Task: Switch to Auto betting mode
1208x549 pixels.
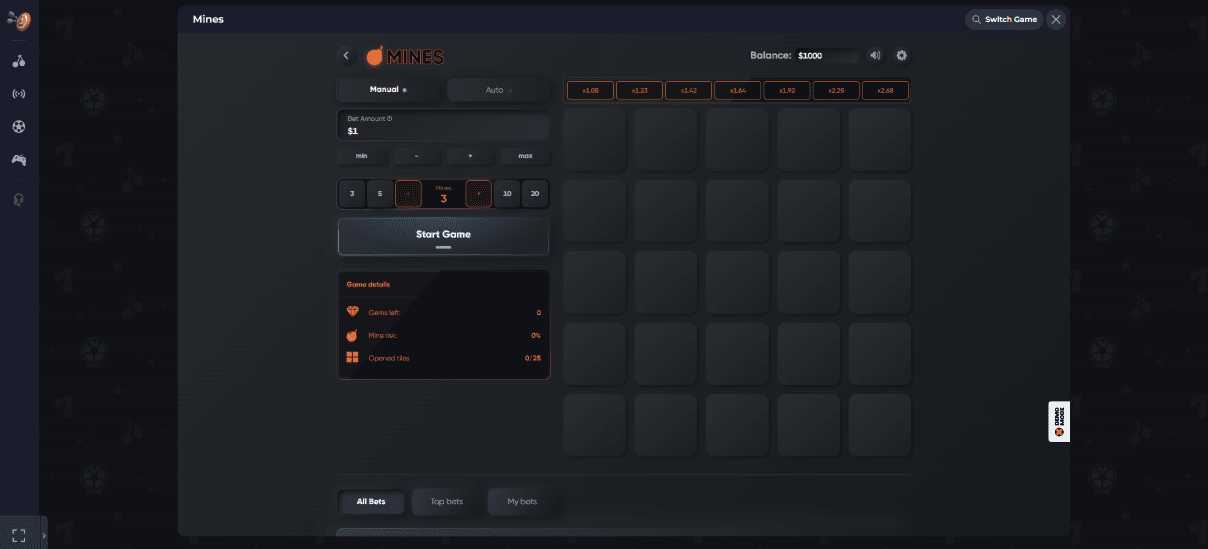Action: [x=498, y=90]
